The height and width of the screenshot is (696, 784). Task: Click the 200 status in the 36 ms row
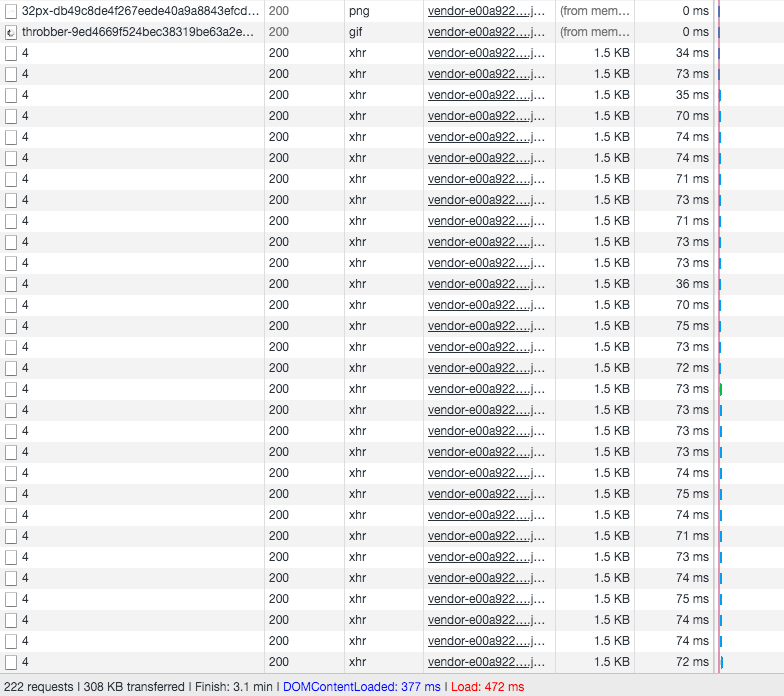[x=279, y=284]
